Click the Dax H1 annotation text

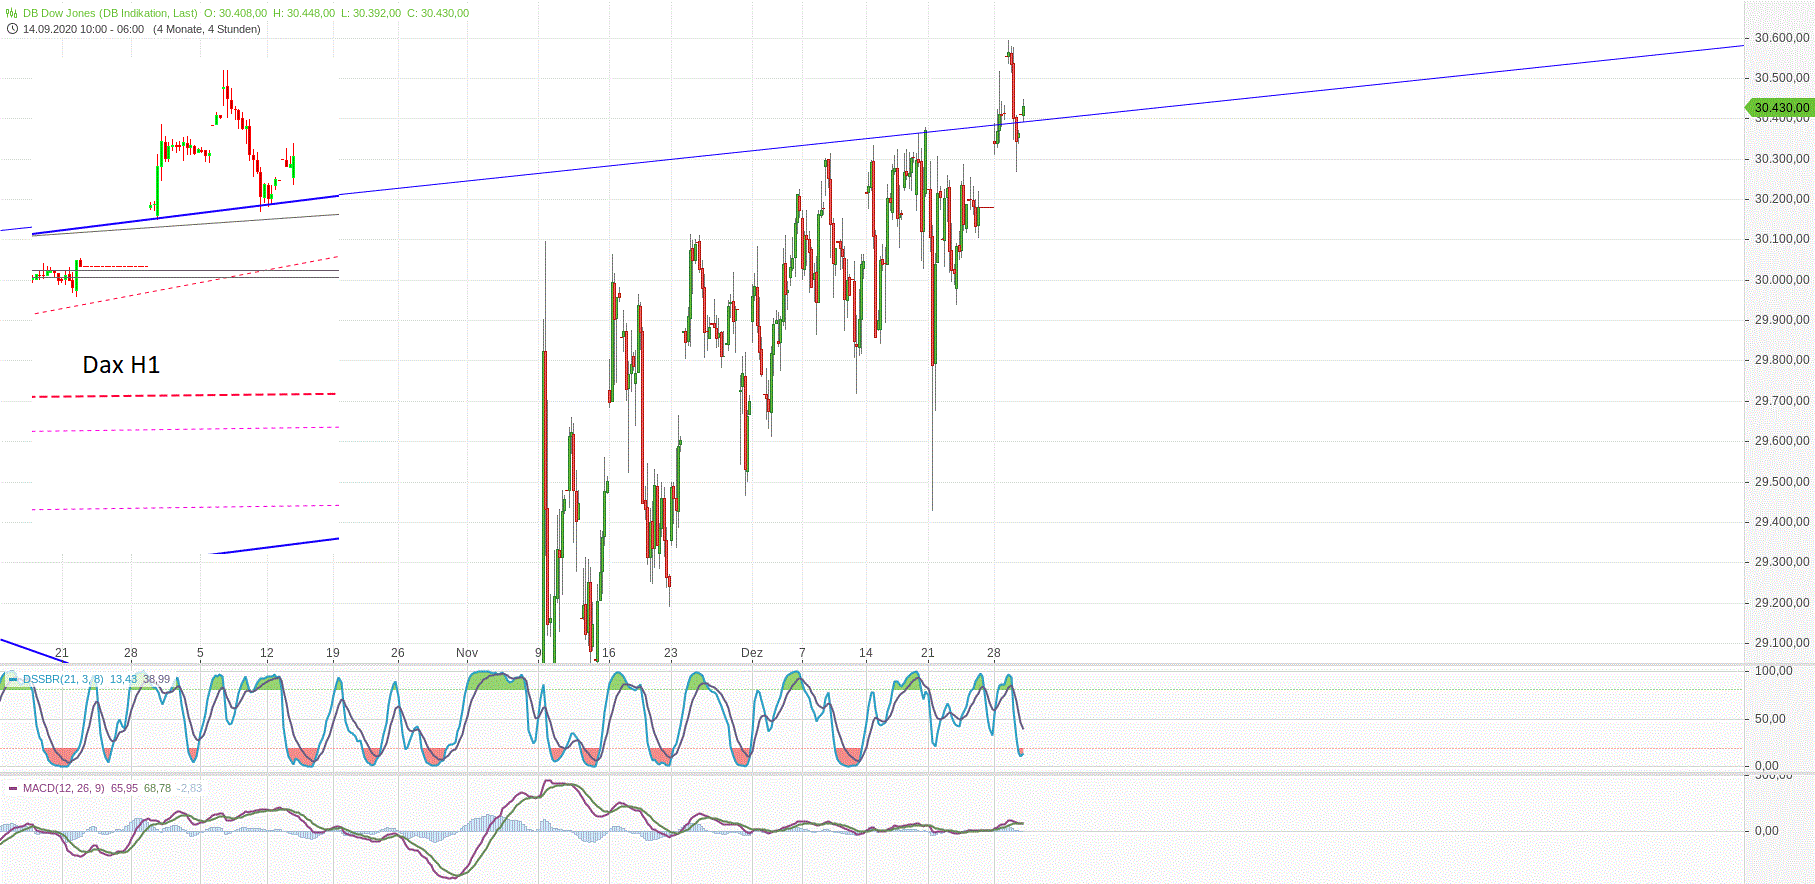121,365
